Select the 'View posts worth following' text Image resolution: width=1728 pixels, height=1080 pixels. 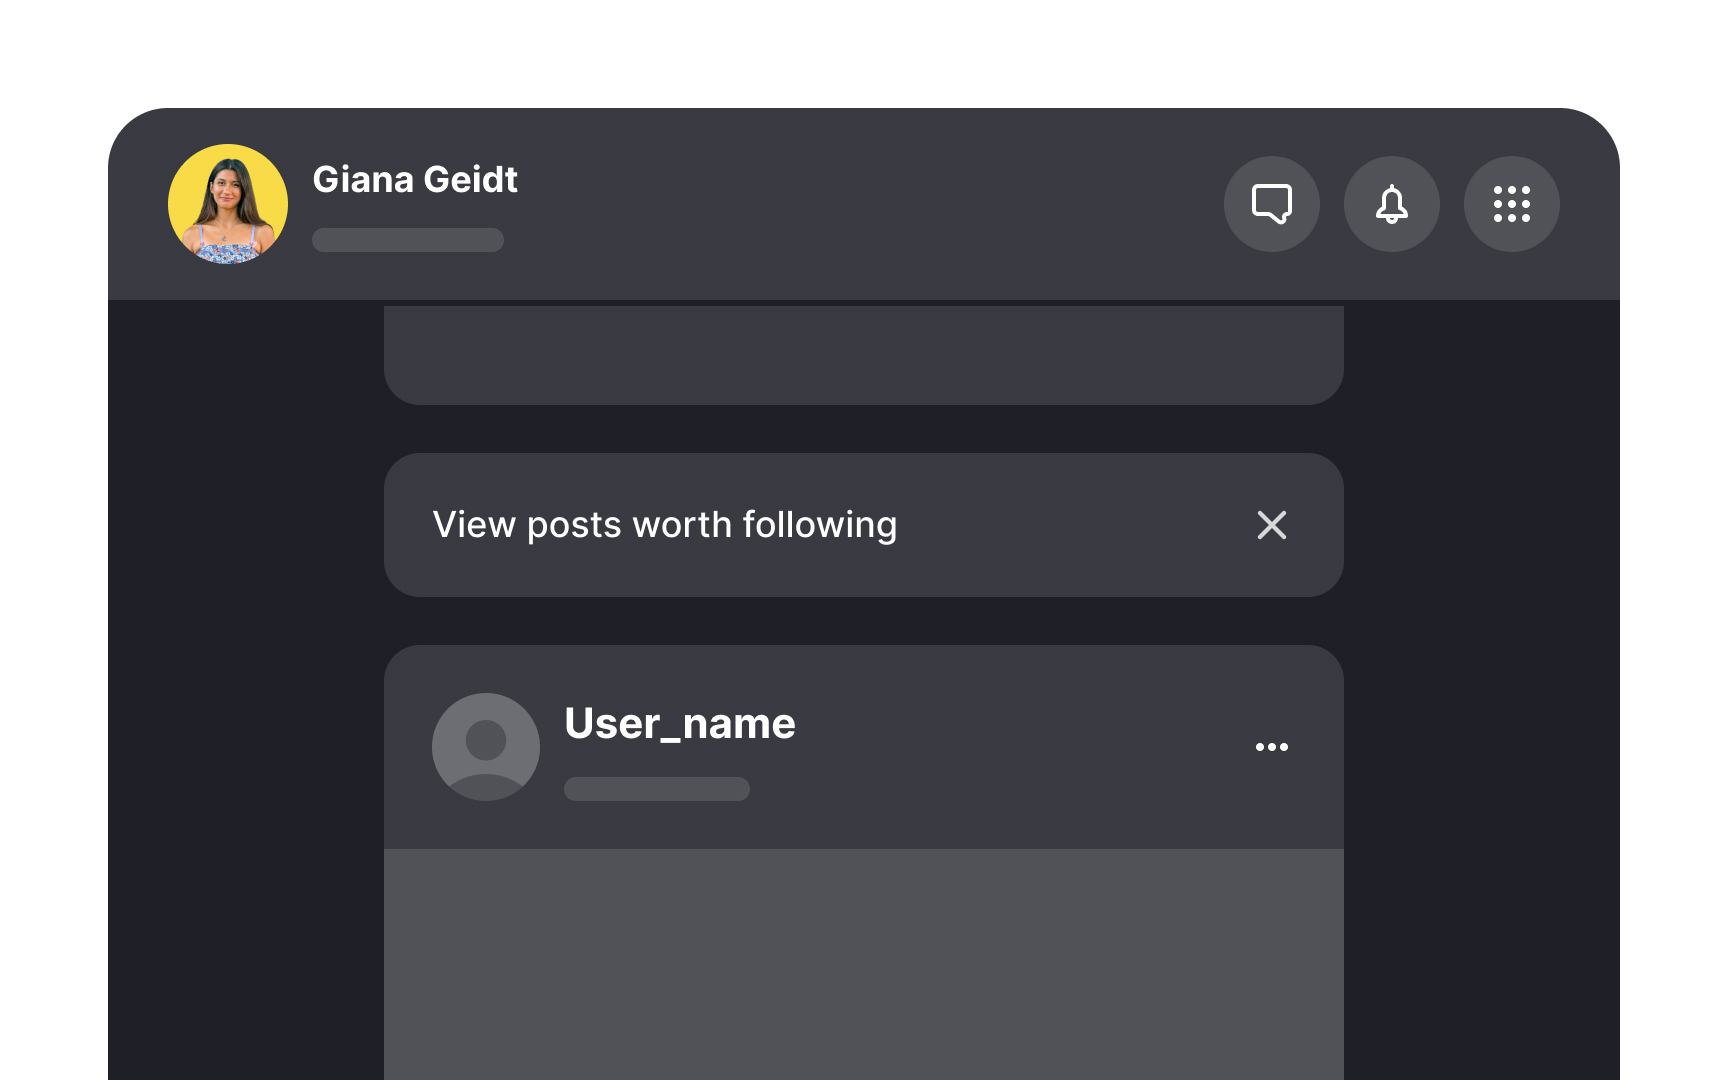click(663, 524)
